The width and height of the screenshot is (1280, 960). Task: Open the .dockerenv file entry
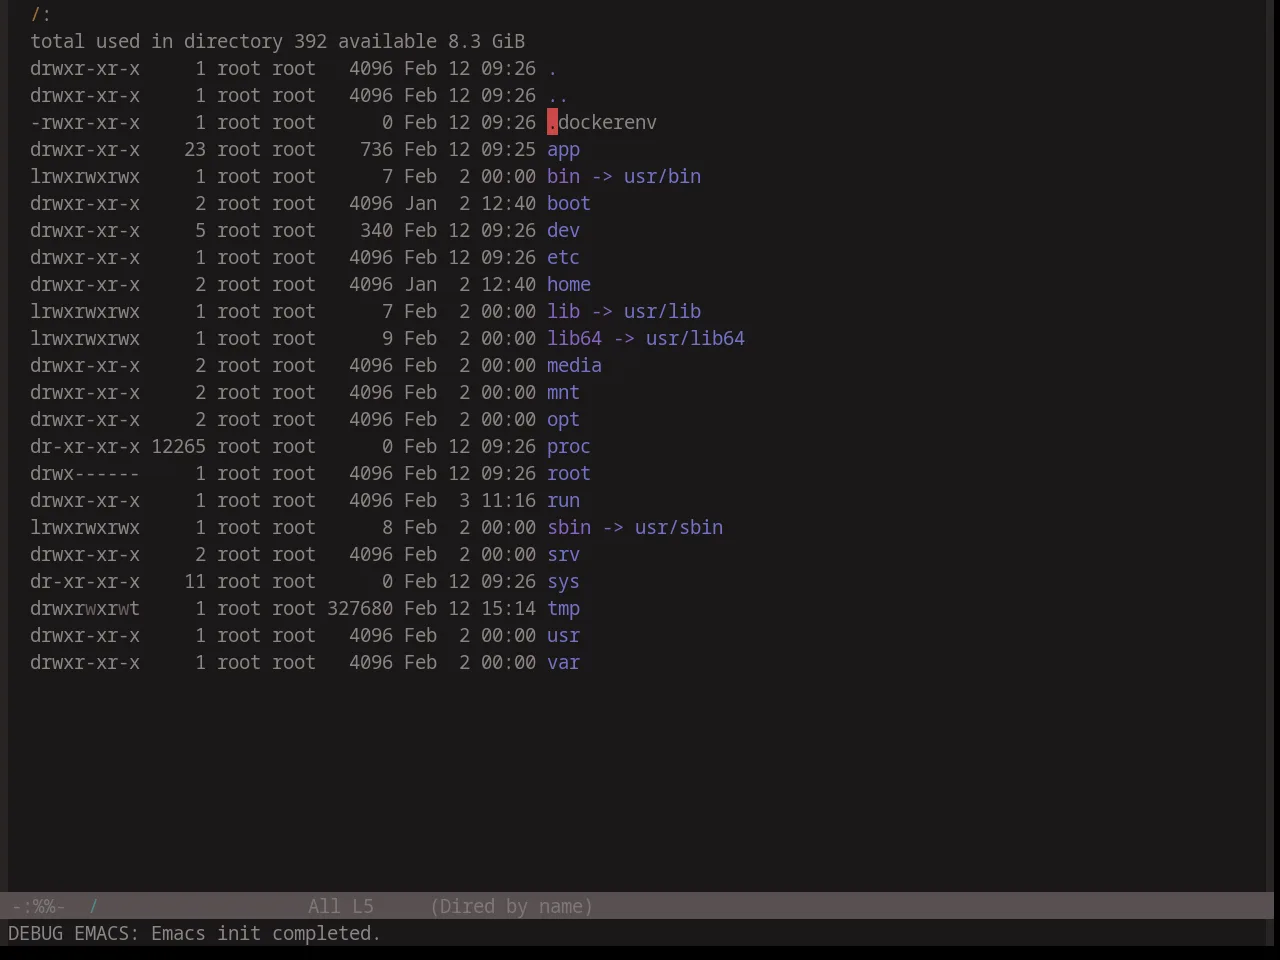(x=602, y=122)
